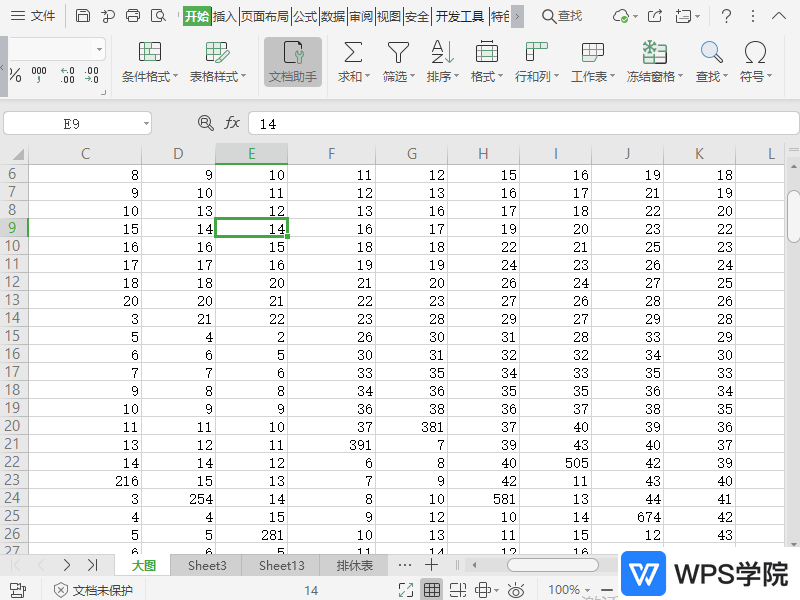
Task: Toggle the eye-protection mode in status bar
Action: point(516,590)
